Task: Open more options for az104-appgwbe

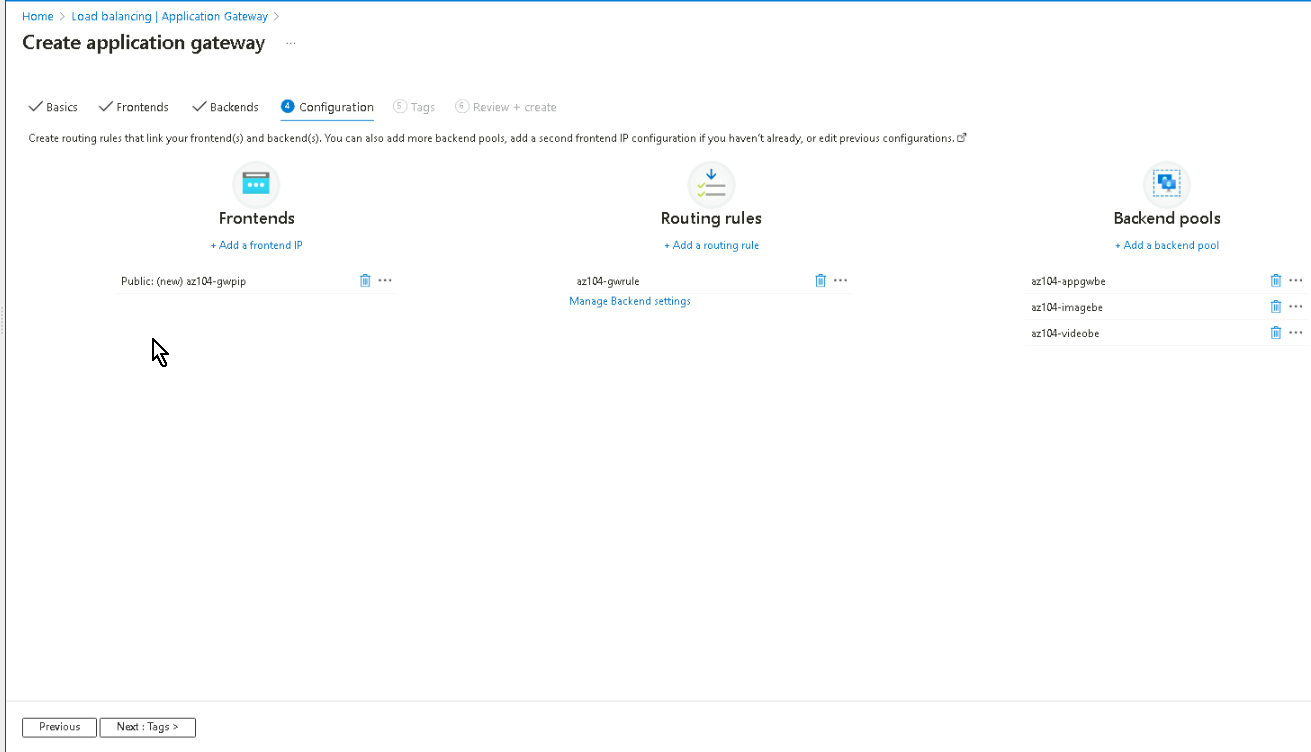Action: (x=1296, y=281)
